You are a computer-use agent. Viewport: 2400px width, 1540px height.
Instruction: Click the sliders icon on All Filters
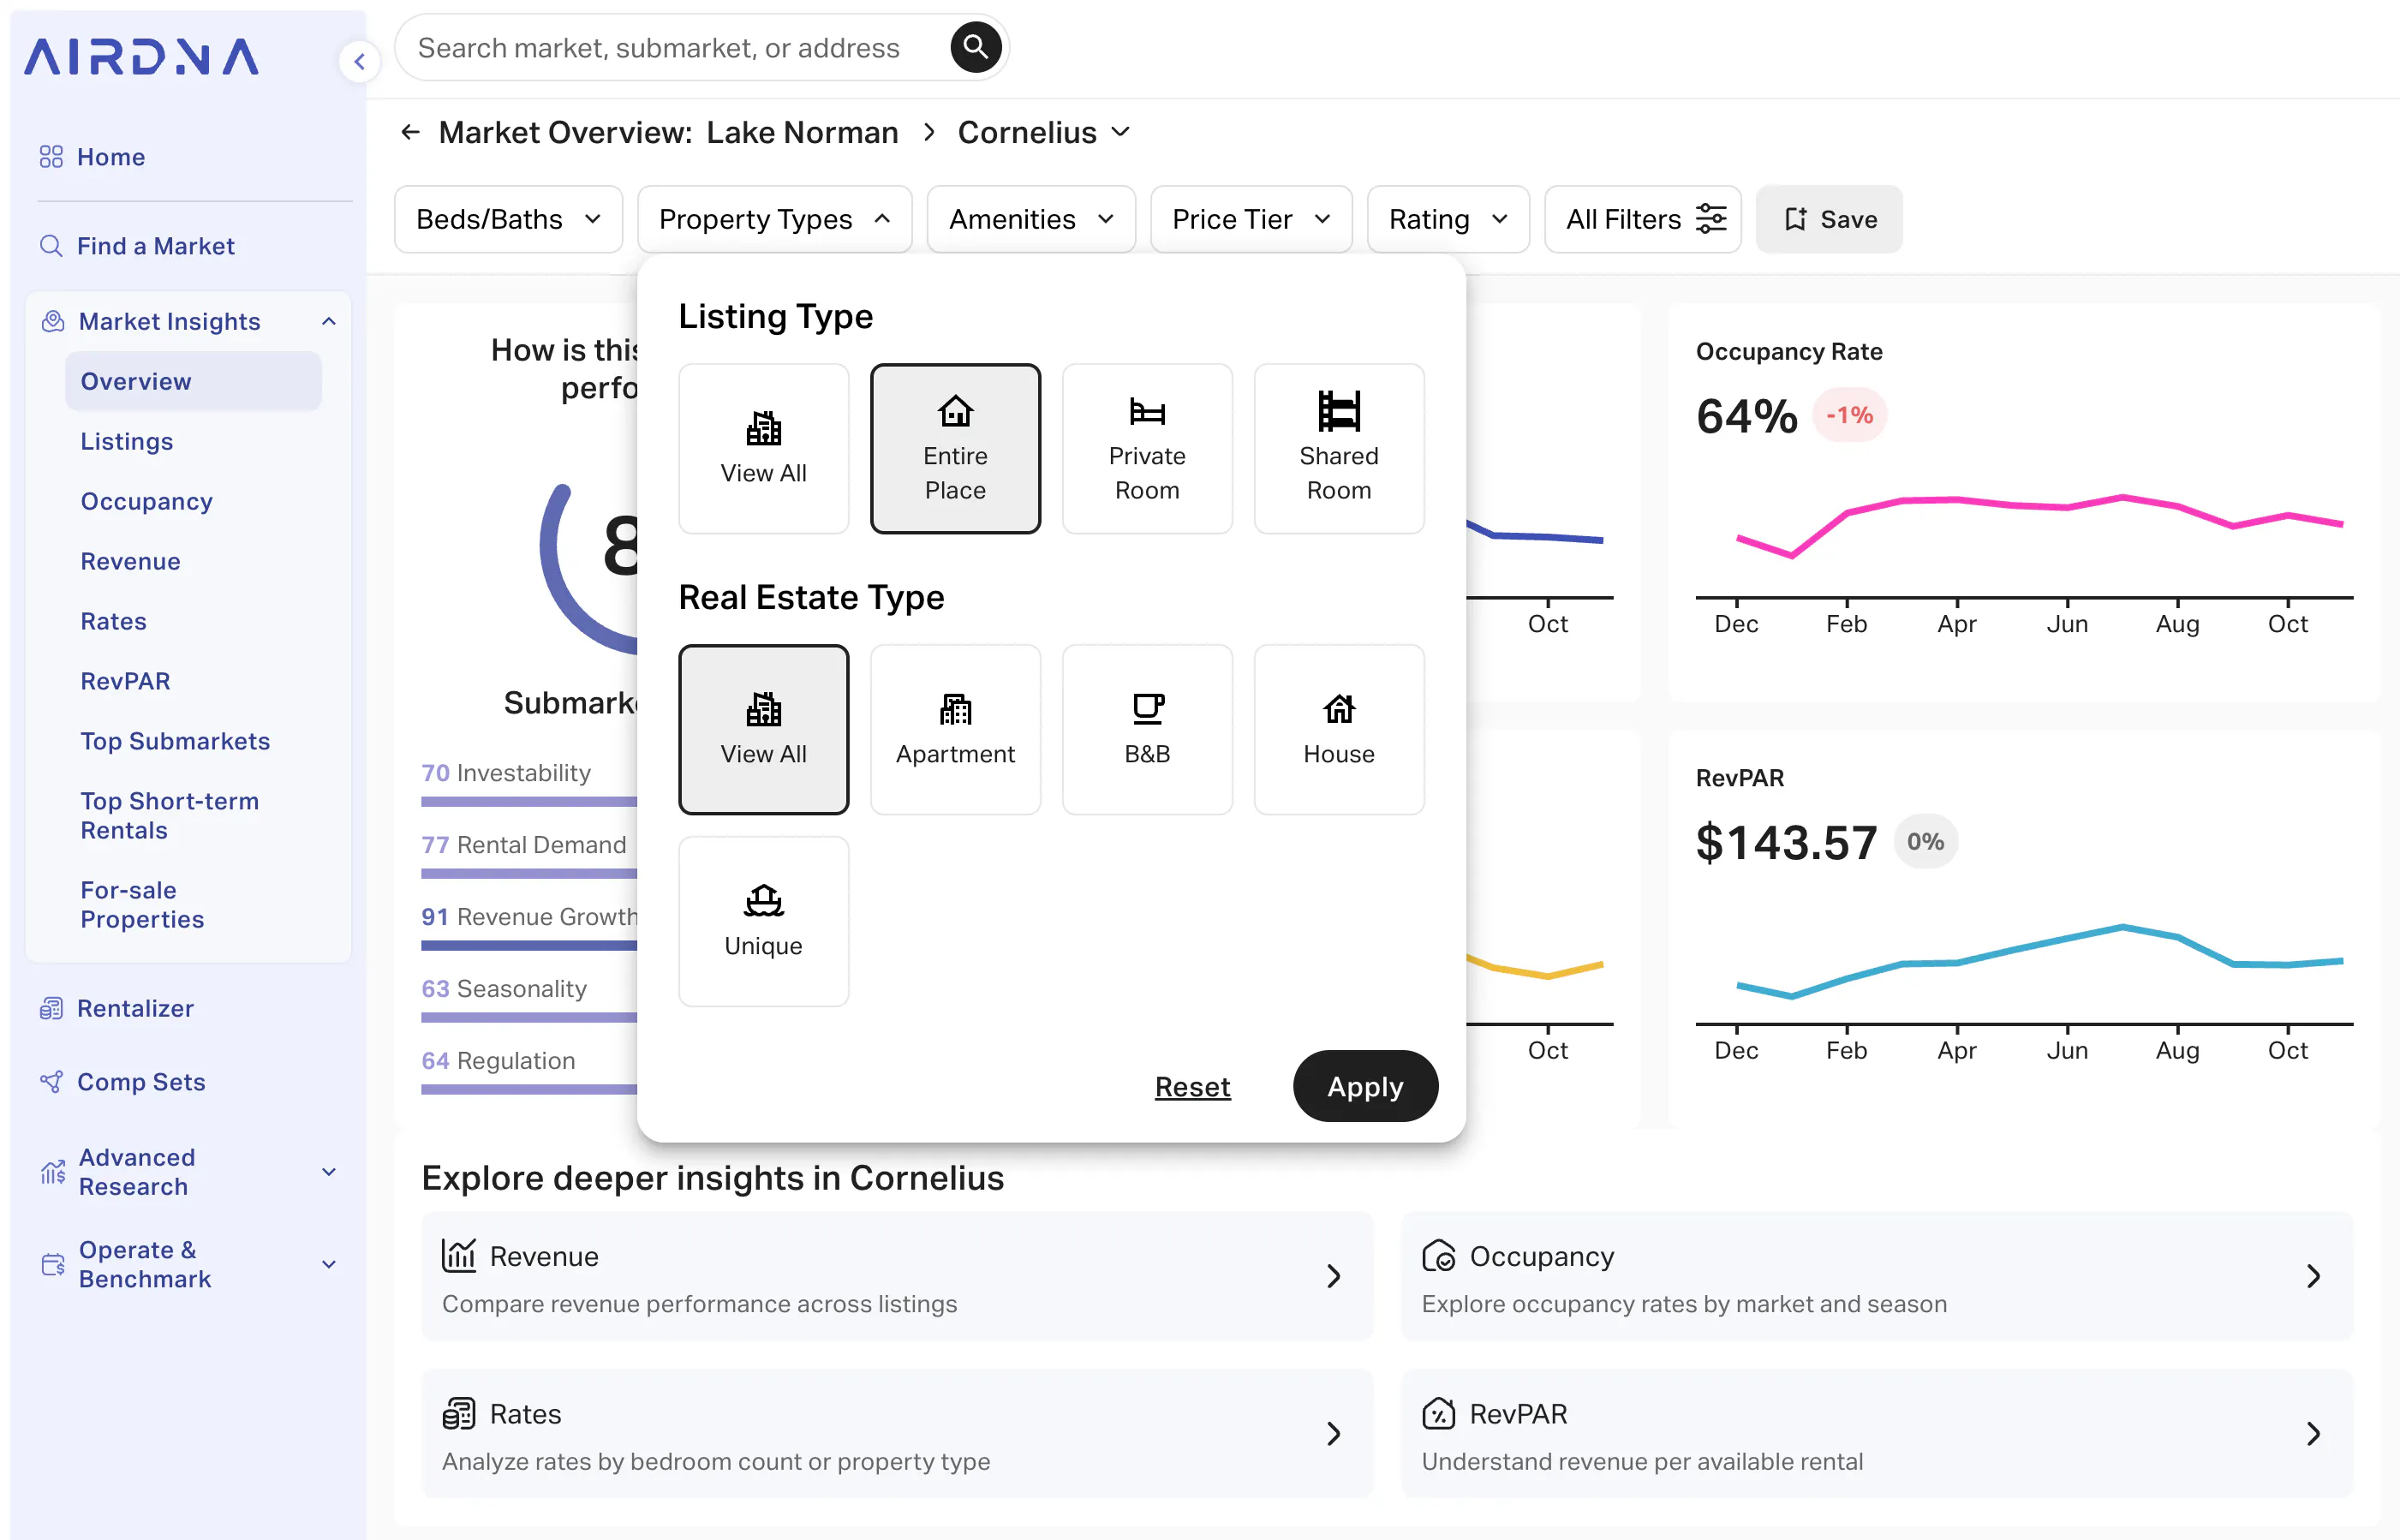1711,219
